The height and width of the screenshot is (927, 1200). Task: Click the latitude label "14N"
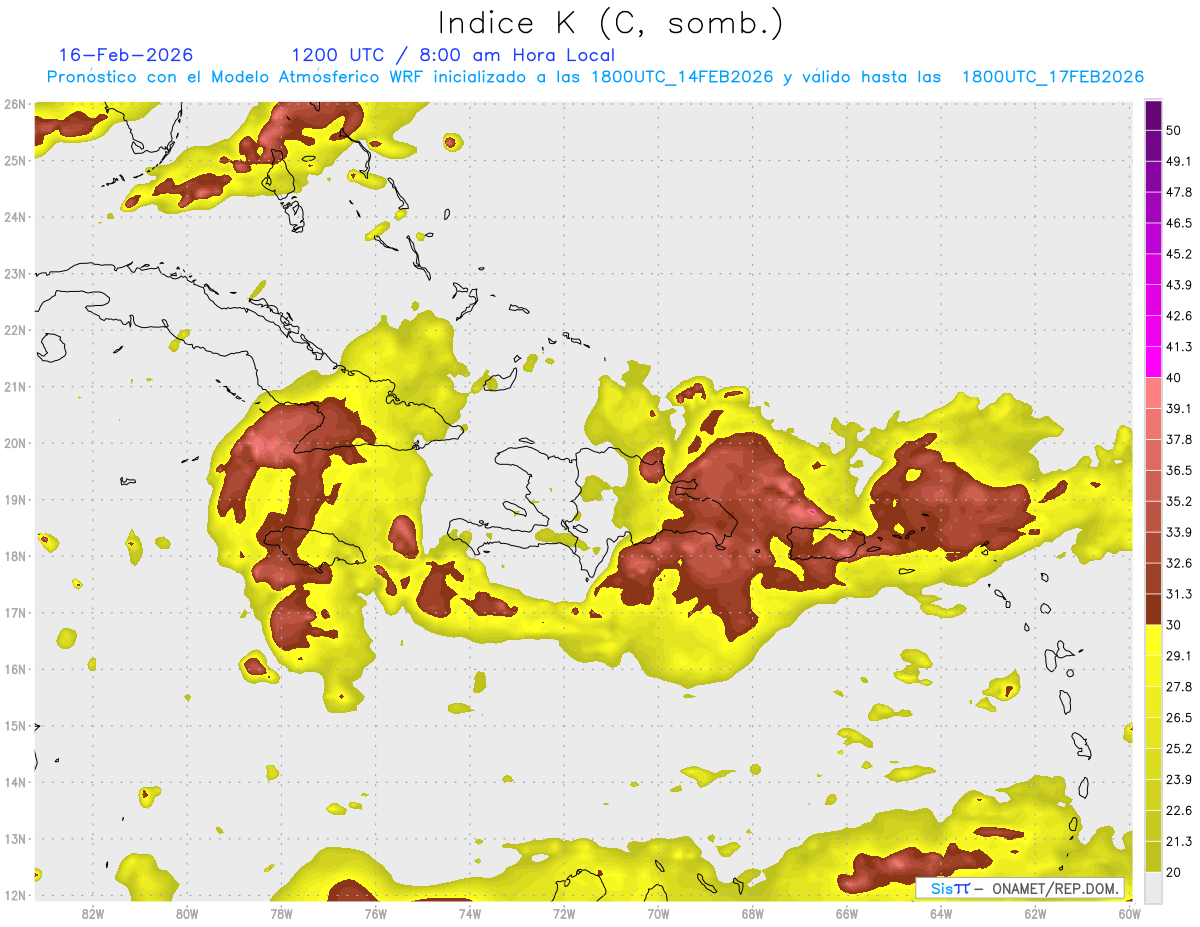click(15, 782)
